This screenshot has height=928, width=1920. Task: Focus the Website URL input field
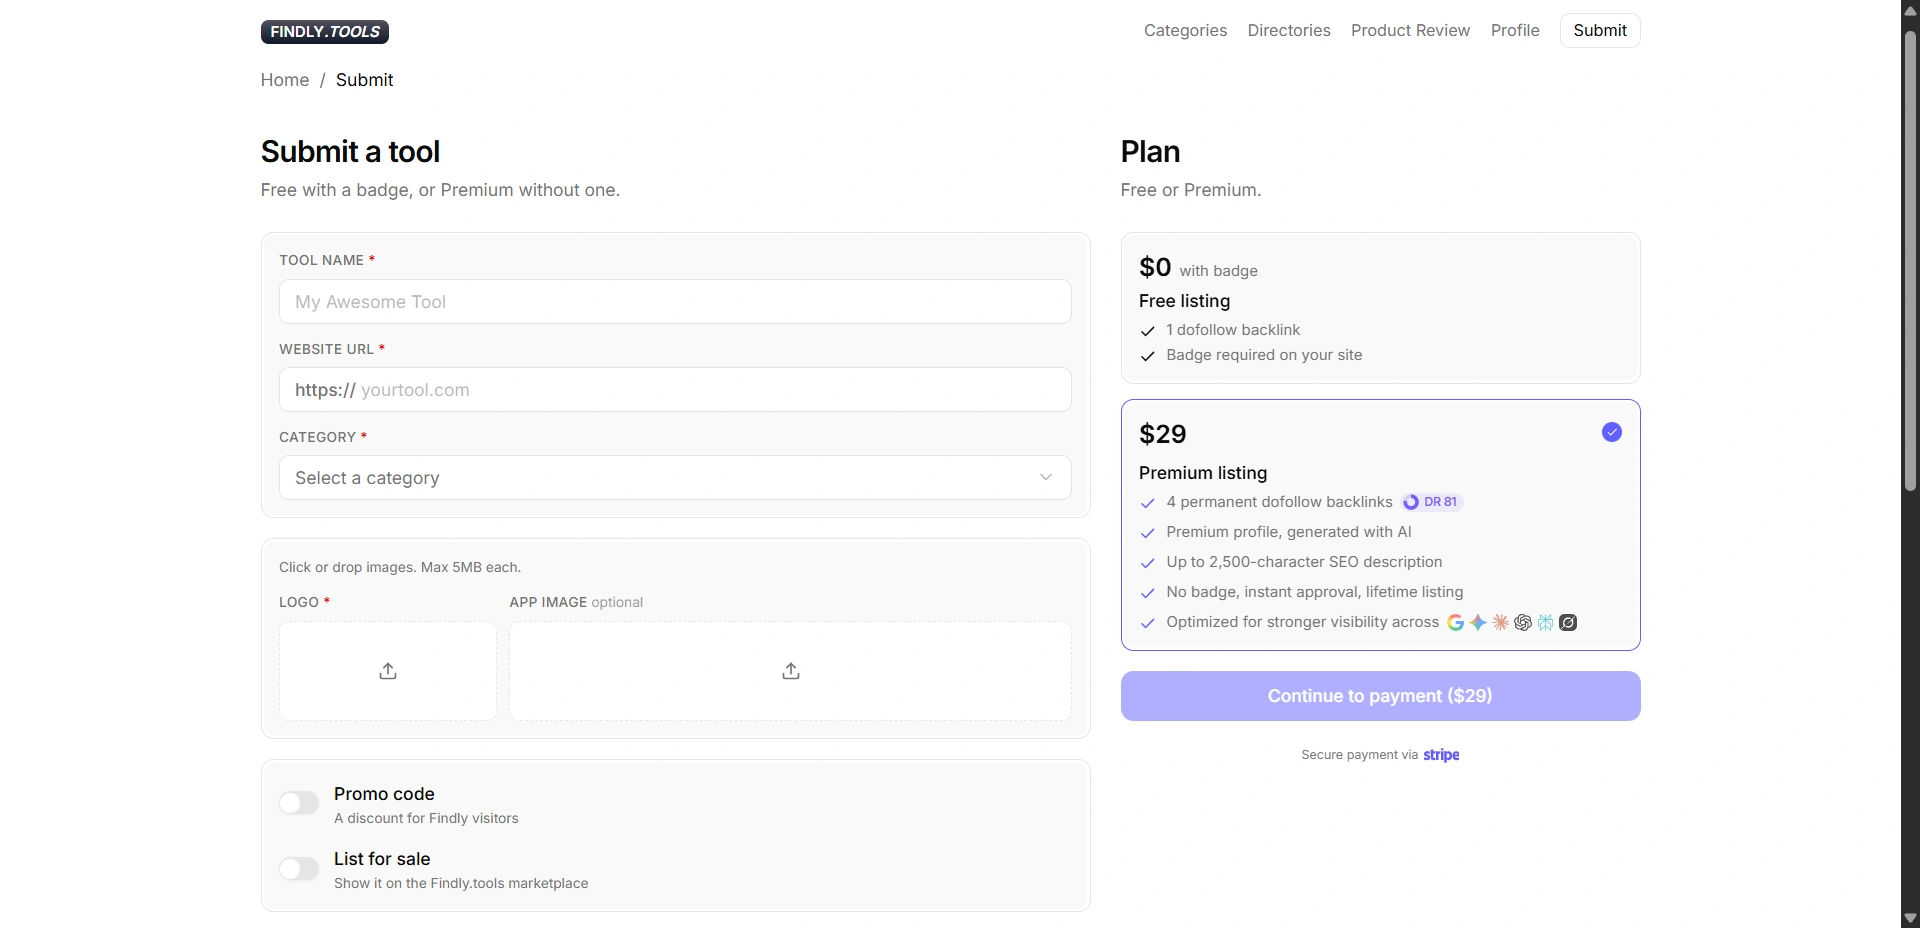coord(675,390)
